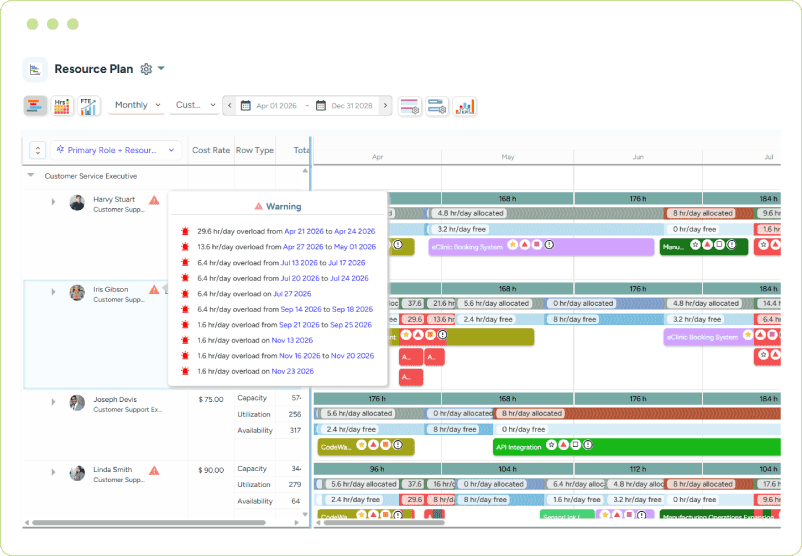Click the Cost Rate column header

pyautogui.click(x=211, y=150)
